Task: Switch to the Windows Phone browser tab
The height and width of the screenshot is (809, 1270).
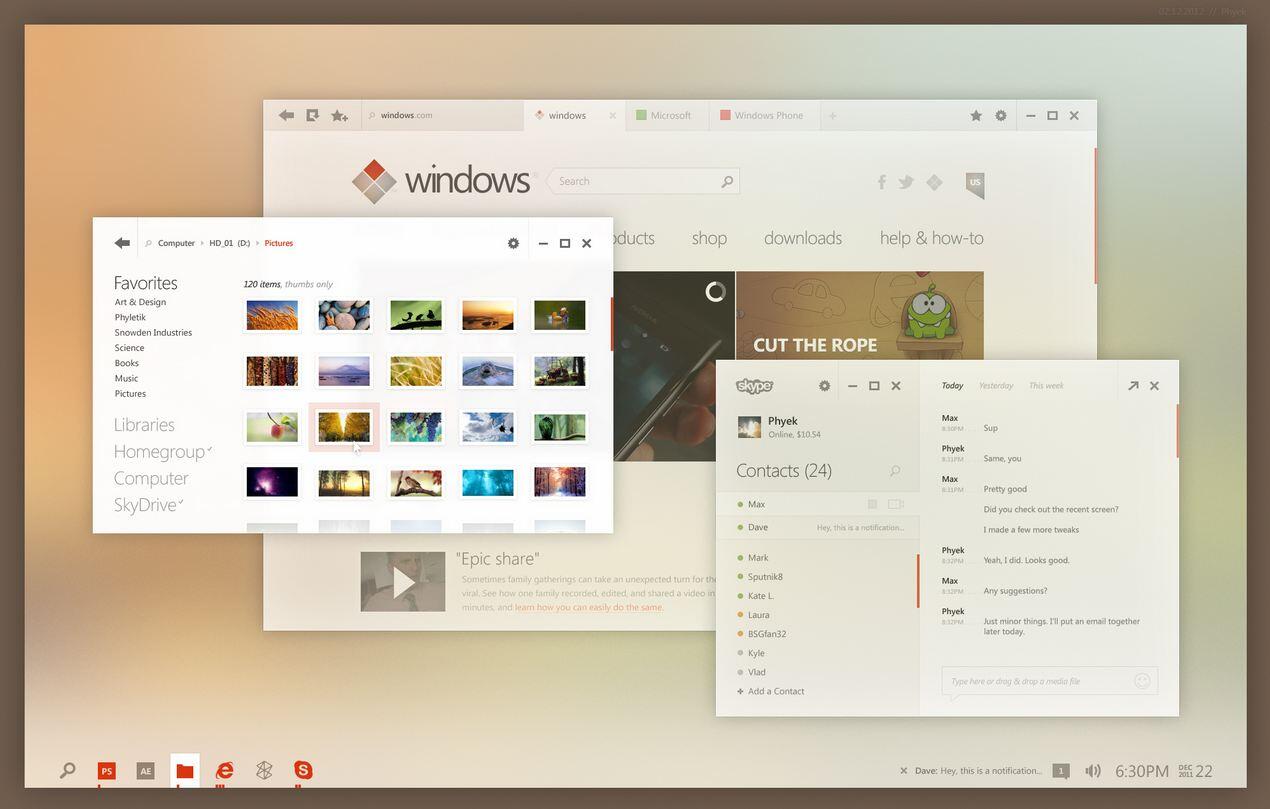Action: [x=763, y=115]
